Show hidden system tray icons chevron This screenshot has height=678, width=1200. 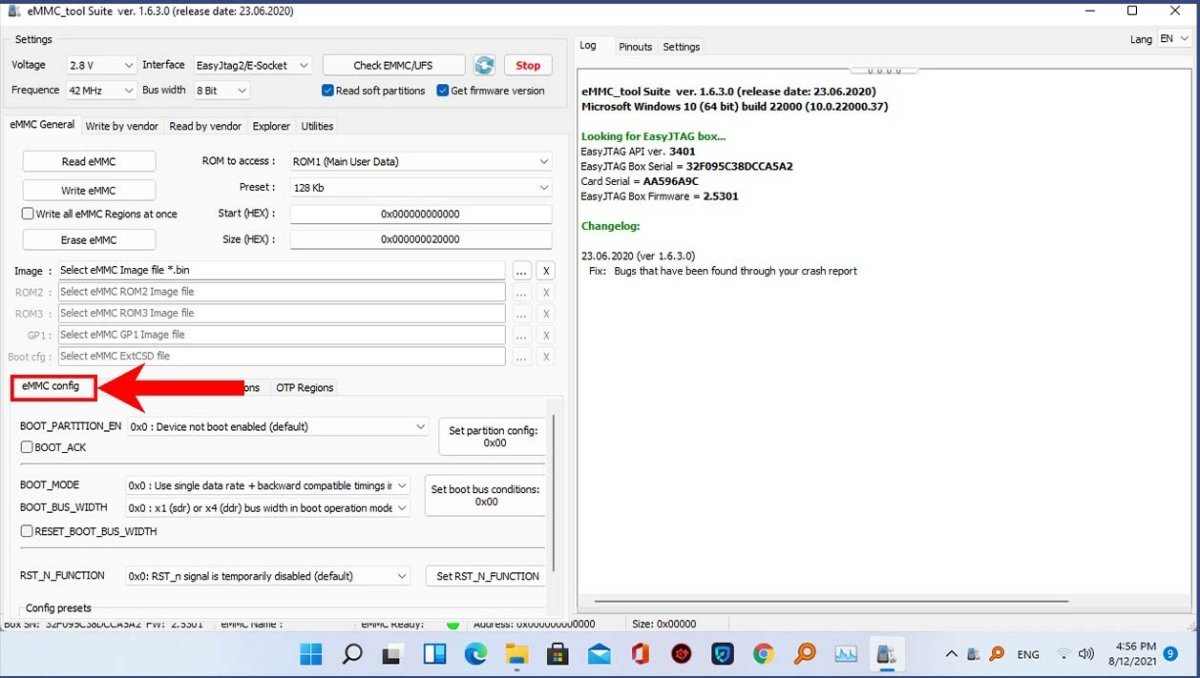pyautogui.click(x=951, y=654)
